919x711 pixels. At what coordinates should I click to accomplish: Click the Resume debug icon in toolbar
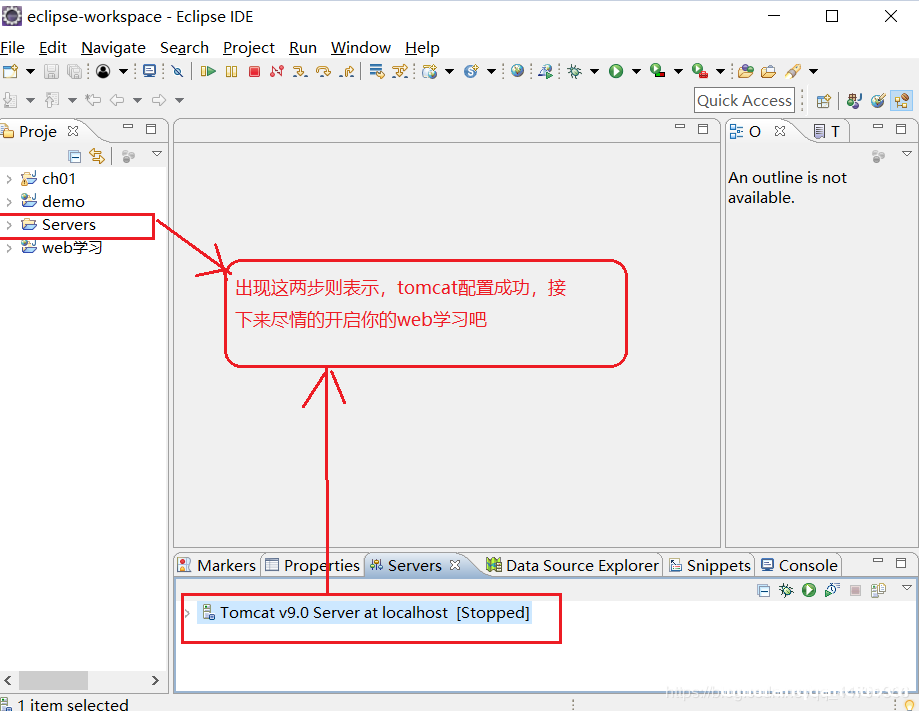208,71
